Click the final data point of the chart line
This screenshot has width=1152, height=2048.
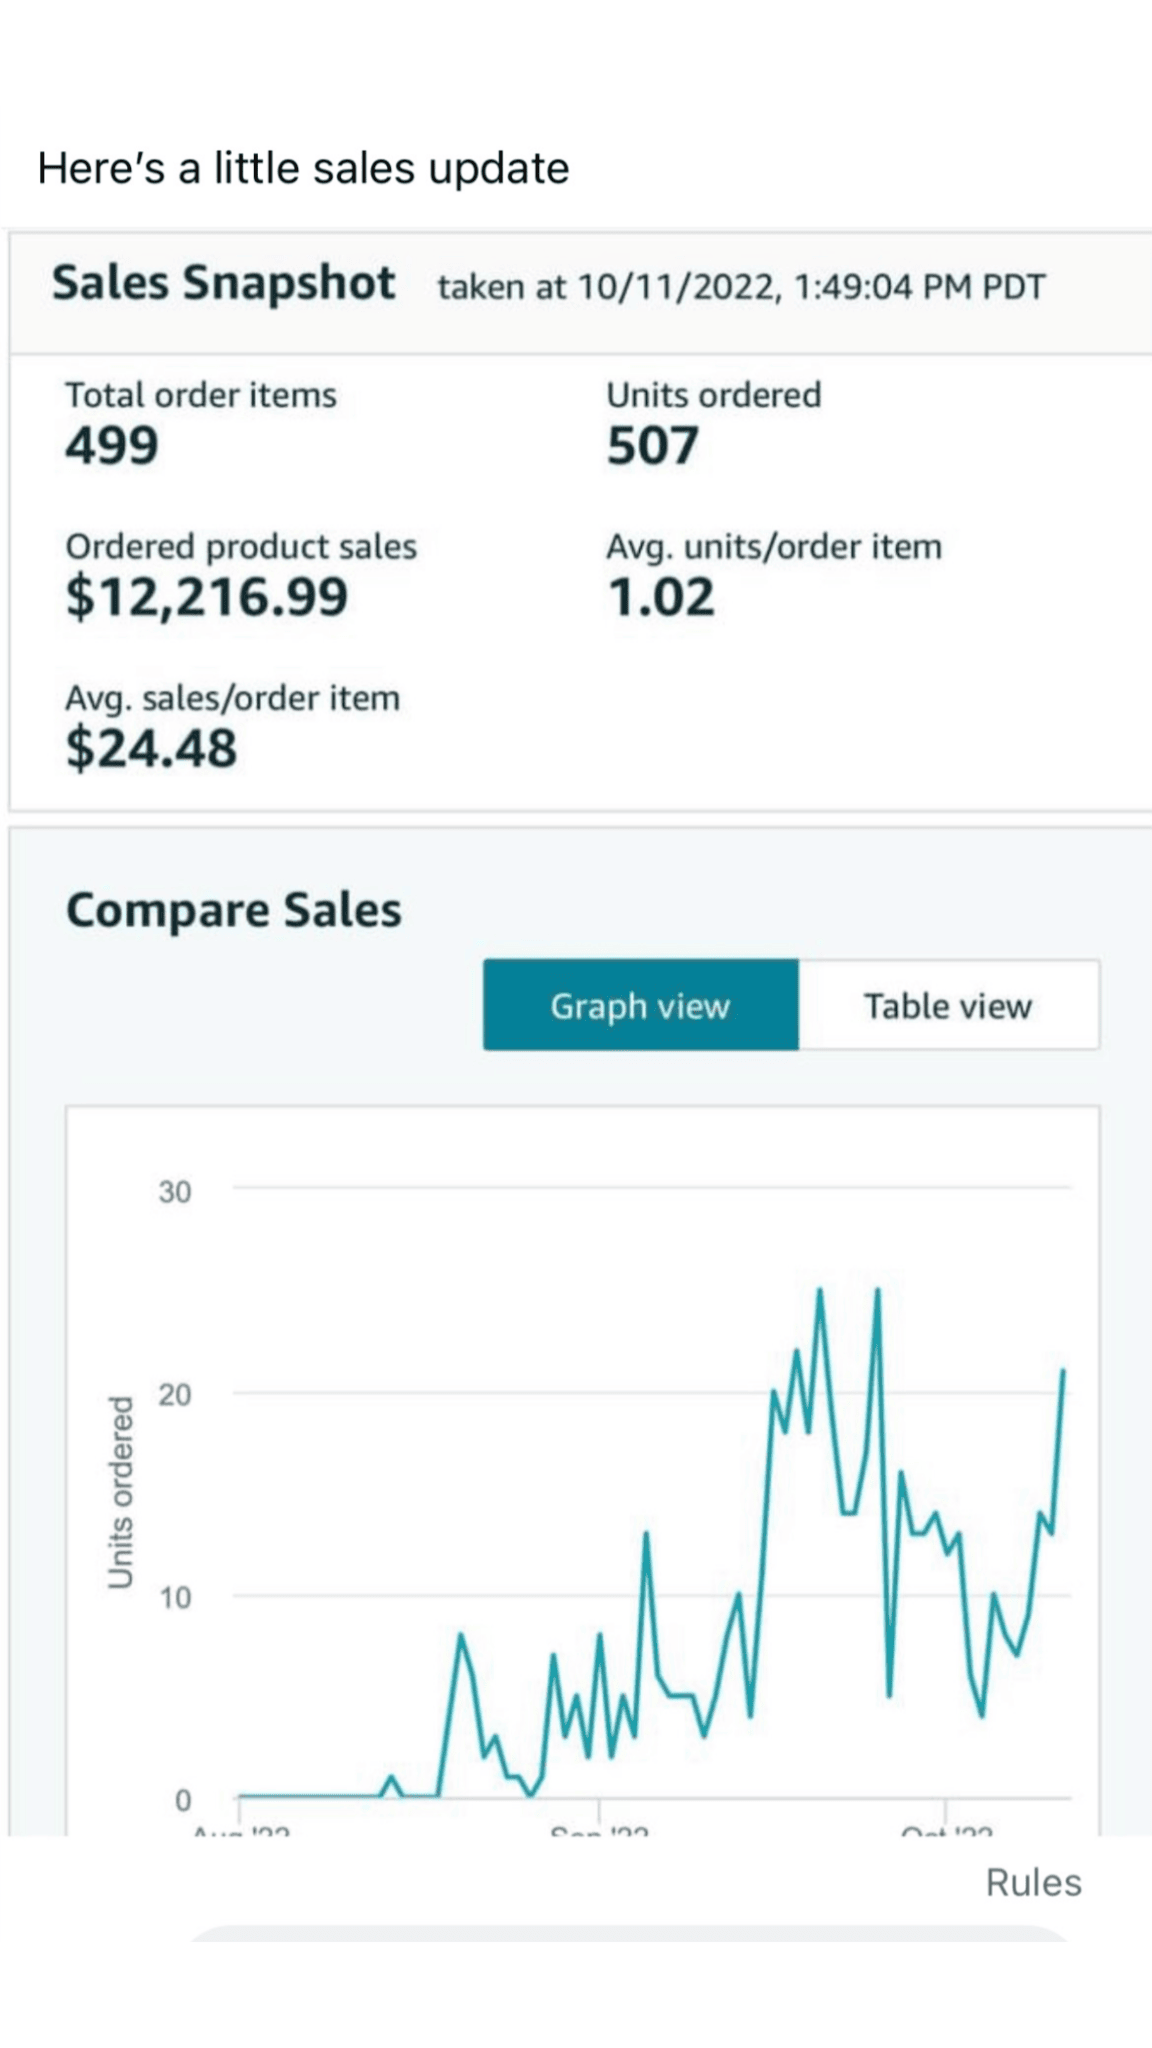[1063, 1371]
